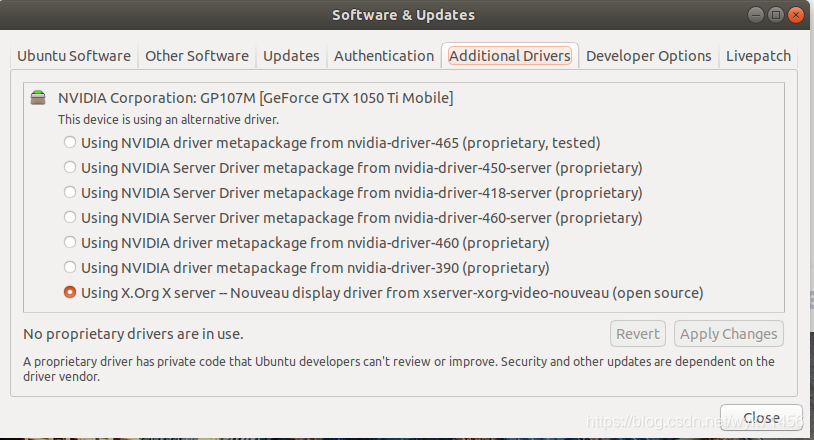Pick the nvidia-driver-460-server option
Image resolution: width=814 pixels, height=440 pixels.
point(70,217)
